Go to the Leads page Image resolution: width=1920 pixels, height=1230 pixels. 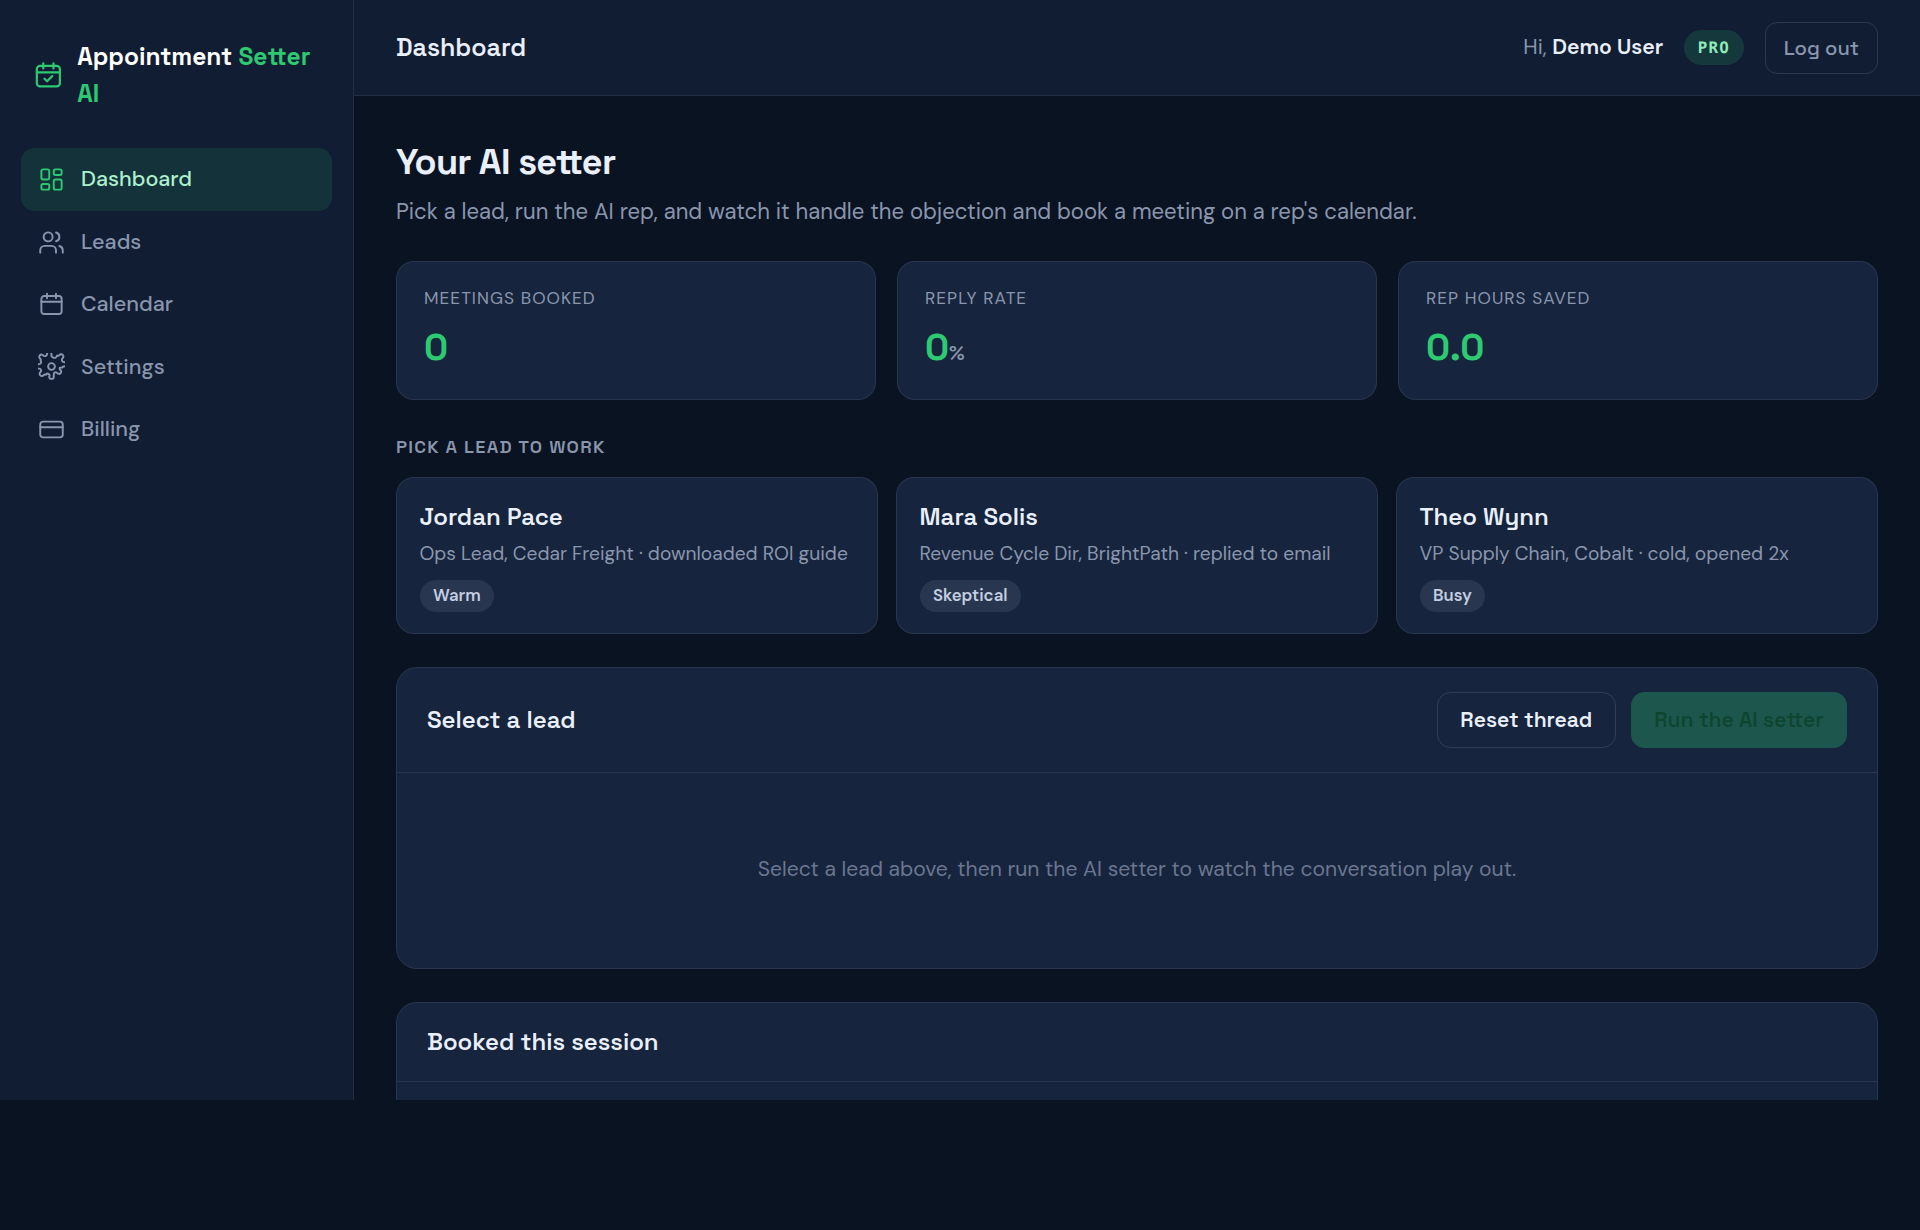point(176,242)
